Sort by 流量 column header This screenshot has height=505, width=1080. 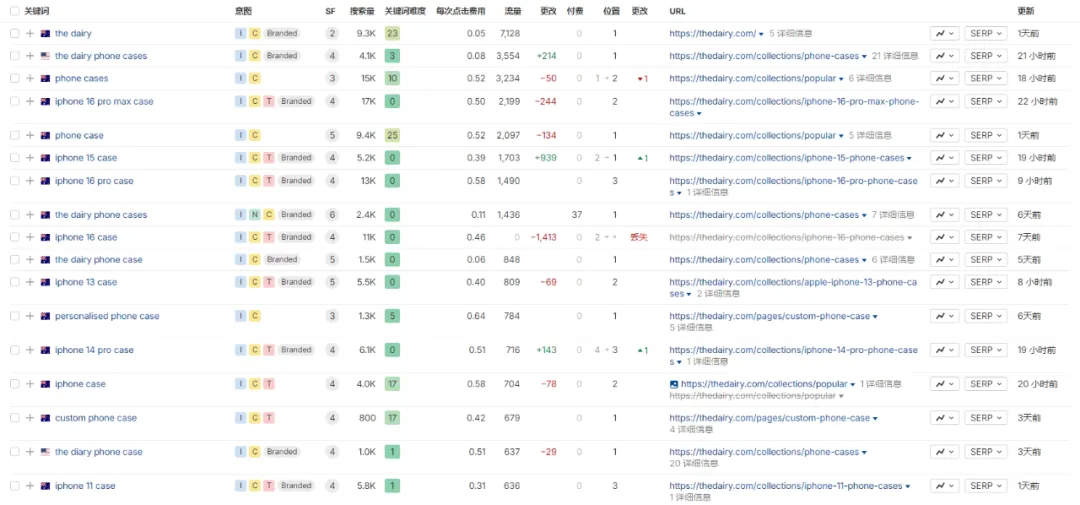[512, 12]
